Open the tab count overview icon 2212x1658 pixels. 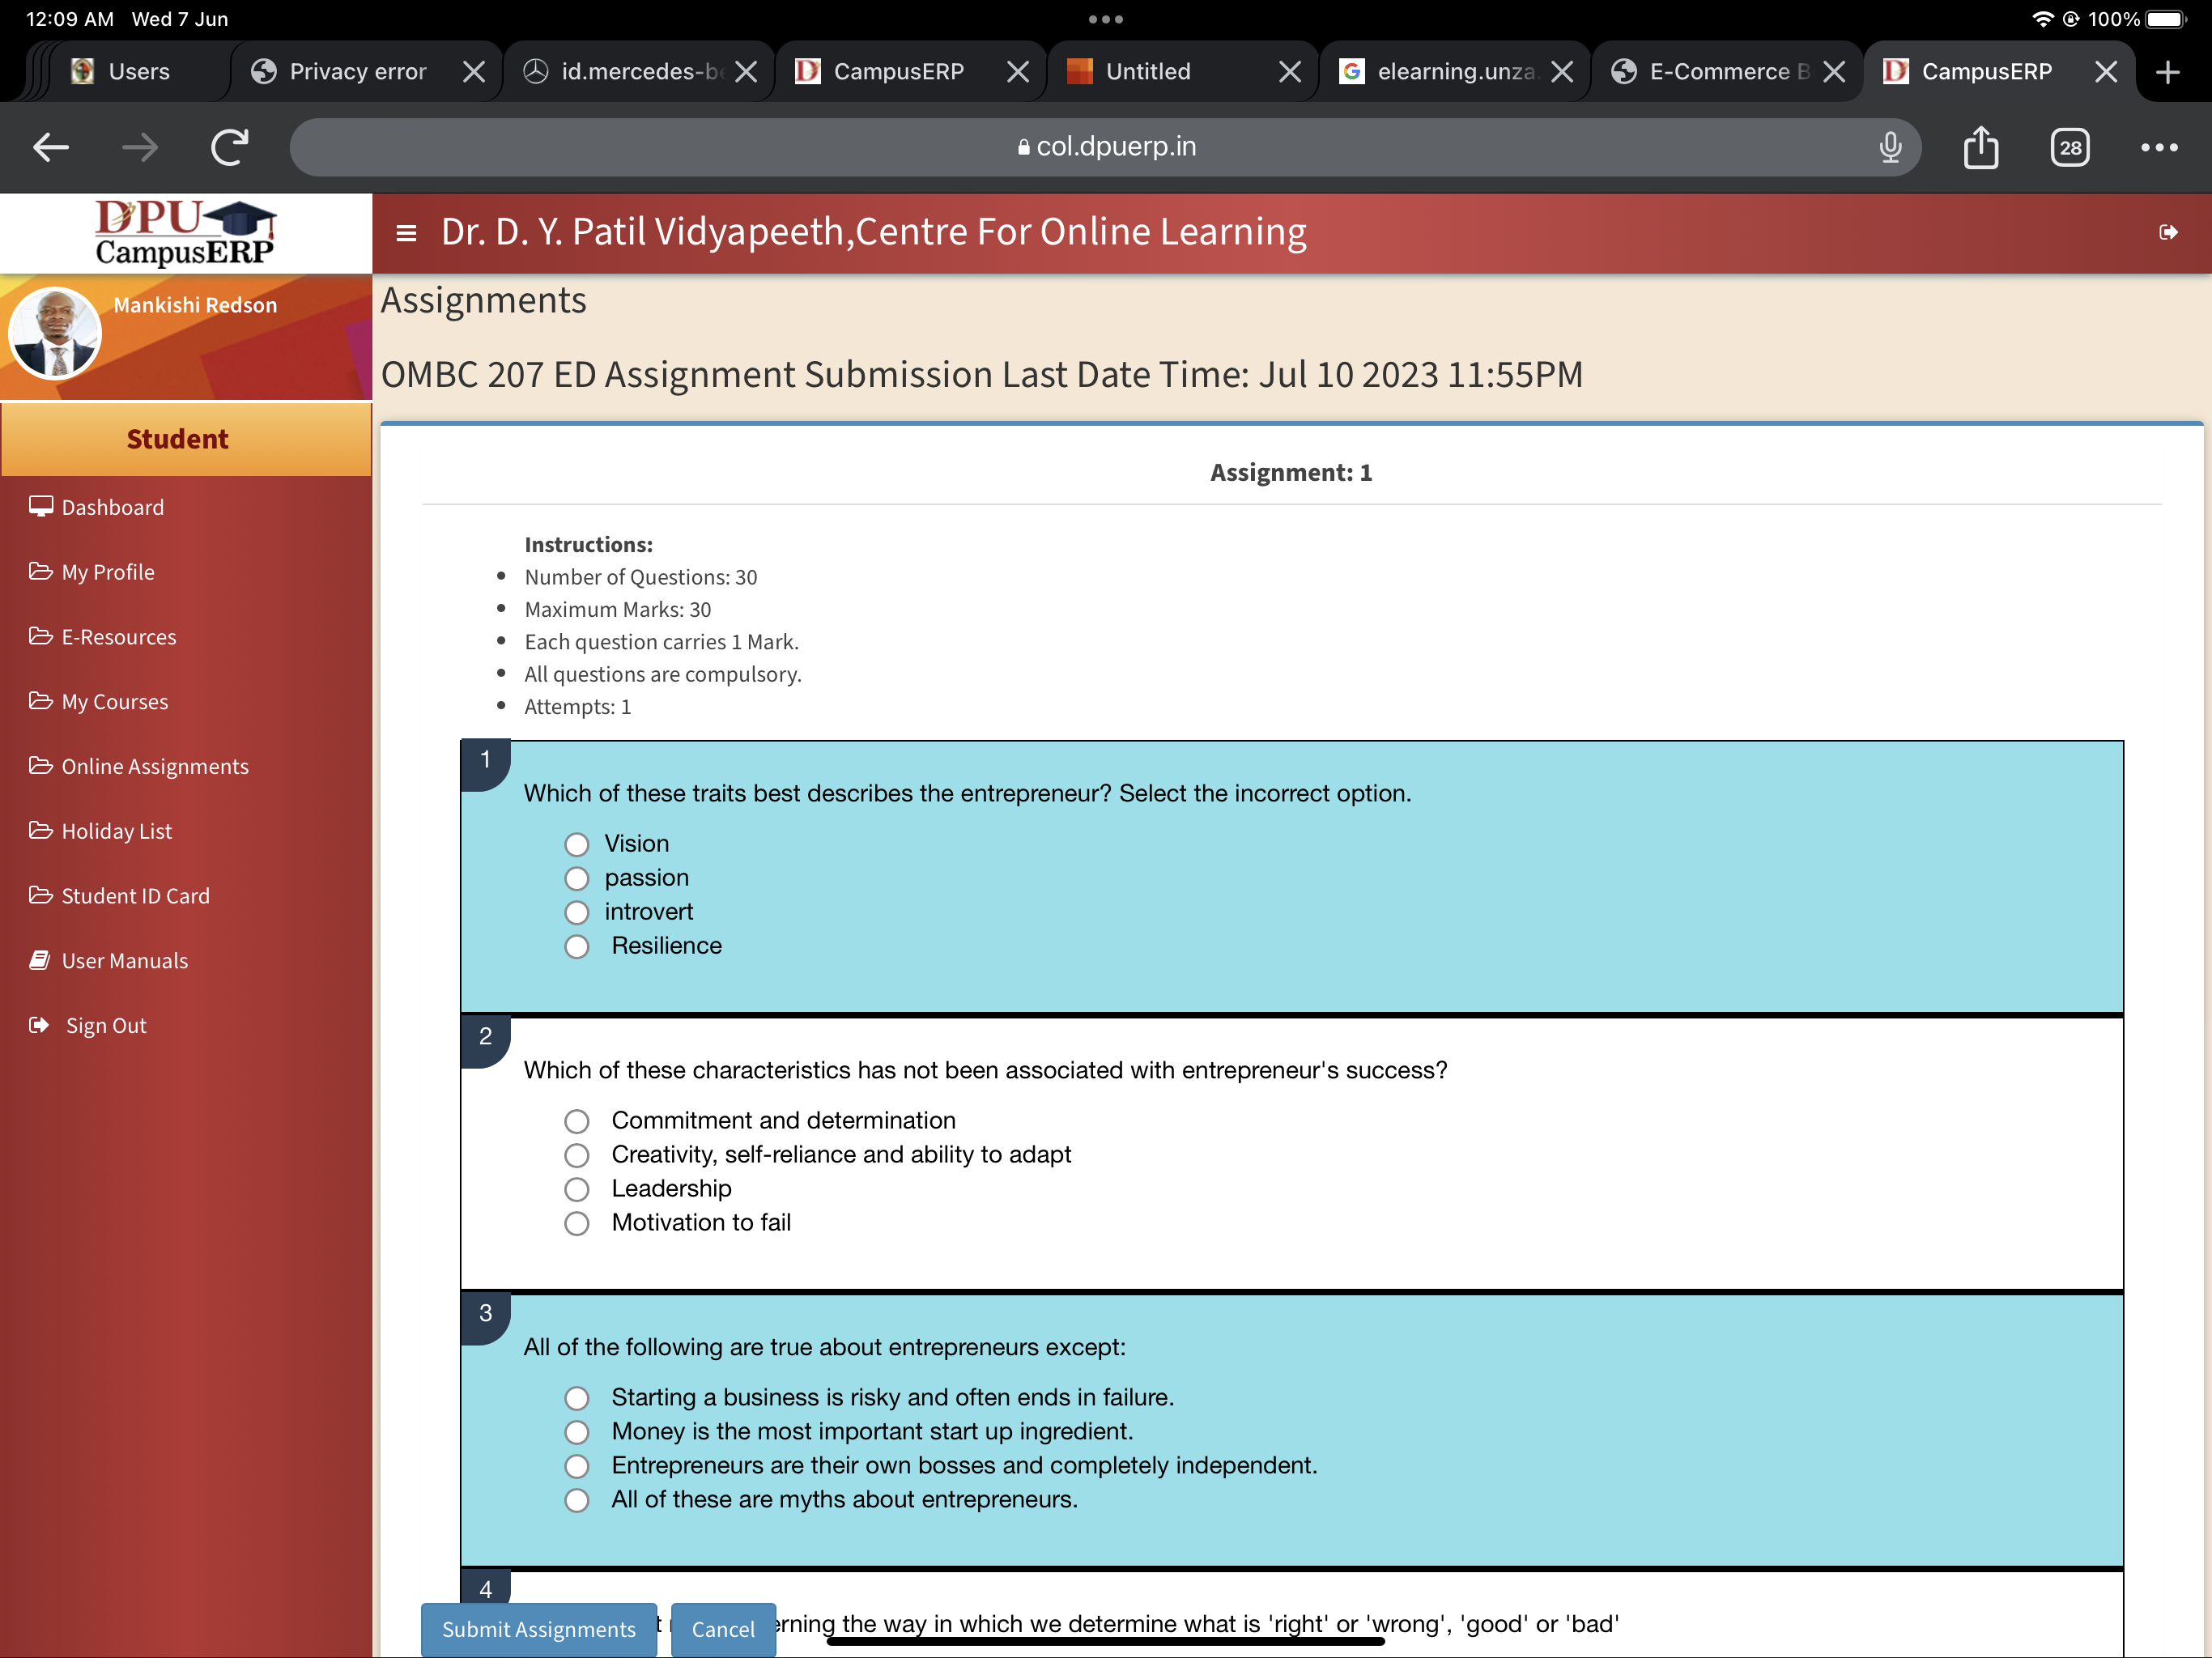(x=2069, y=148)
